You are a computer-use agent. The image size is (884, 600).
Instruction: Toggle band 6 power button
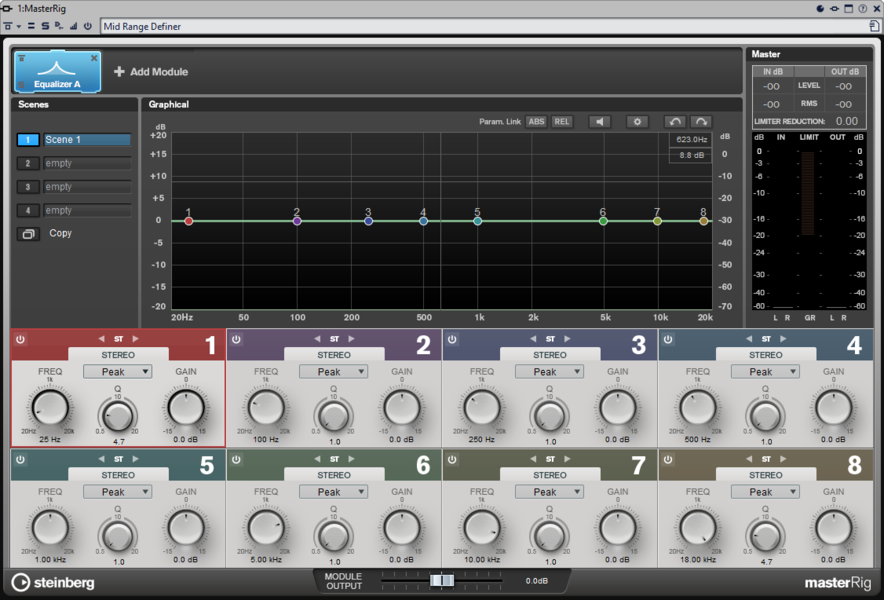(236, 460)
